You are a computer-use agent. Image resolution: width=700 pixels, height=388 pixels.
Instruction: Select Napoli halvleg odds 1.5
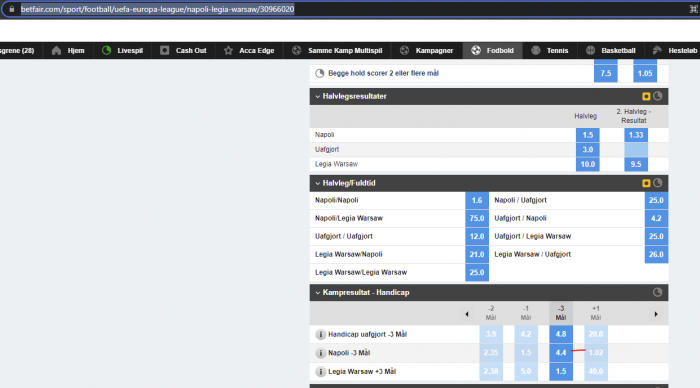click(x=588, y=135)
